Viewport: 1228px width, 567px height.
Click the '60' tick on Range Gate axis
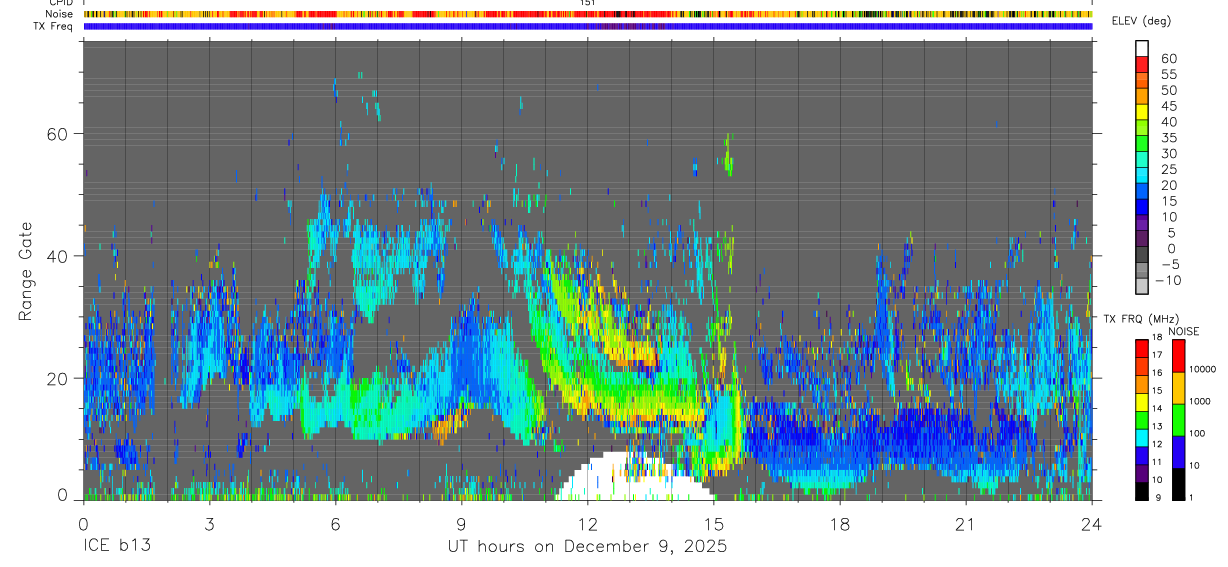[56, 134]
